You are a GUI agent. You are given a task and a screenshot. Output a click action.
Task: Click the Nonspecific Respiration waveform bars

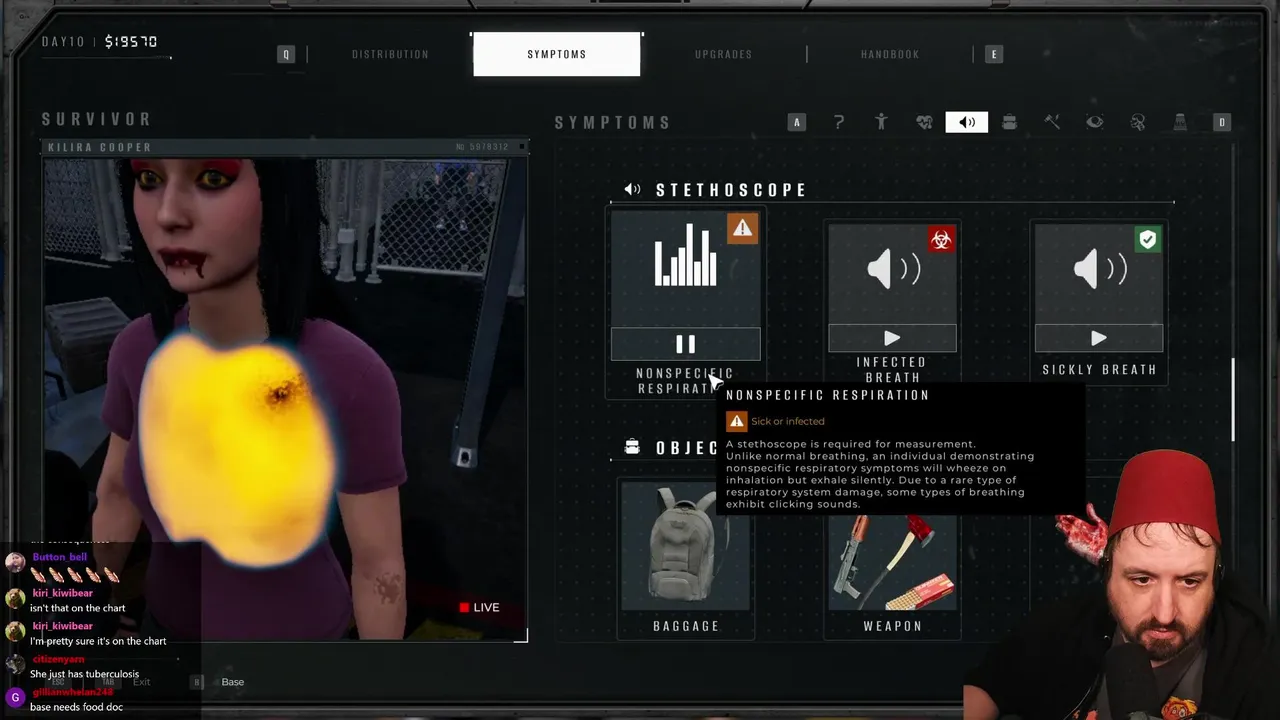tap(686, 256)
